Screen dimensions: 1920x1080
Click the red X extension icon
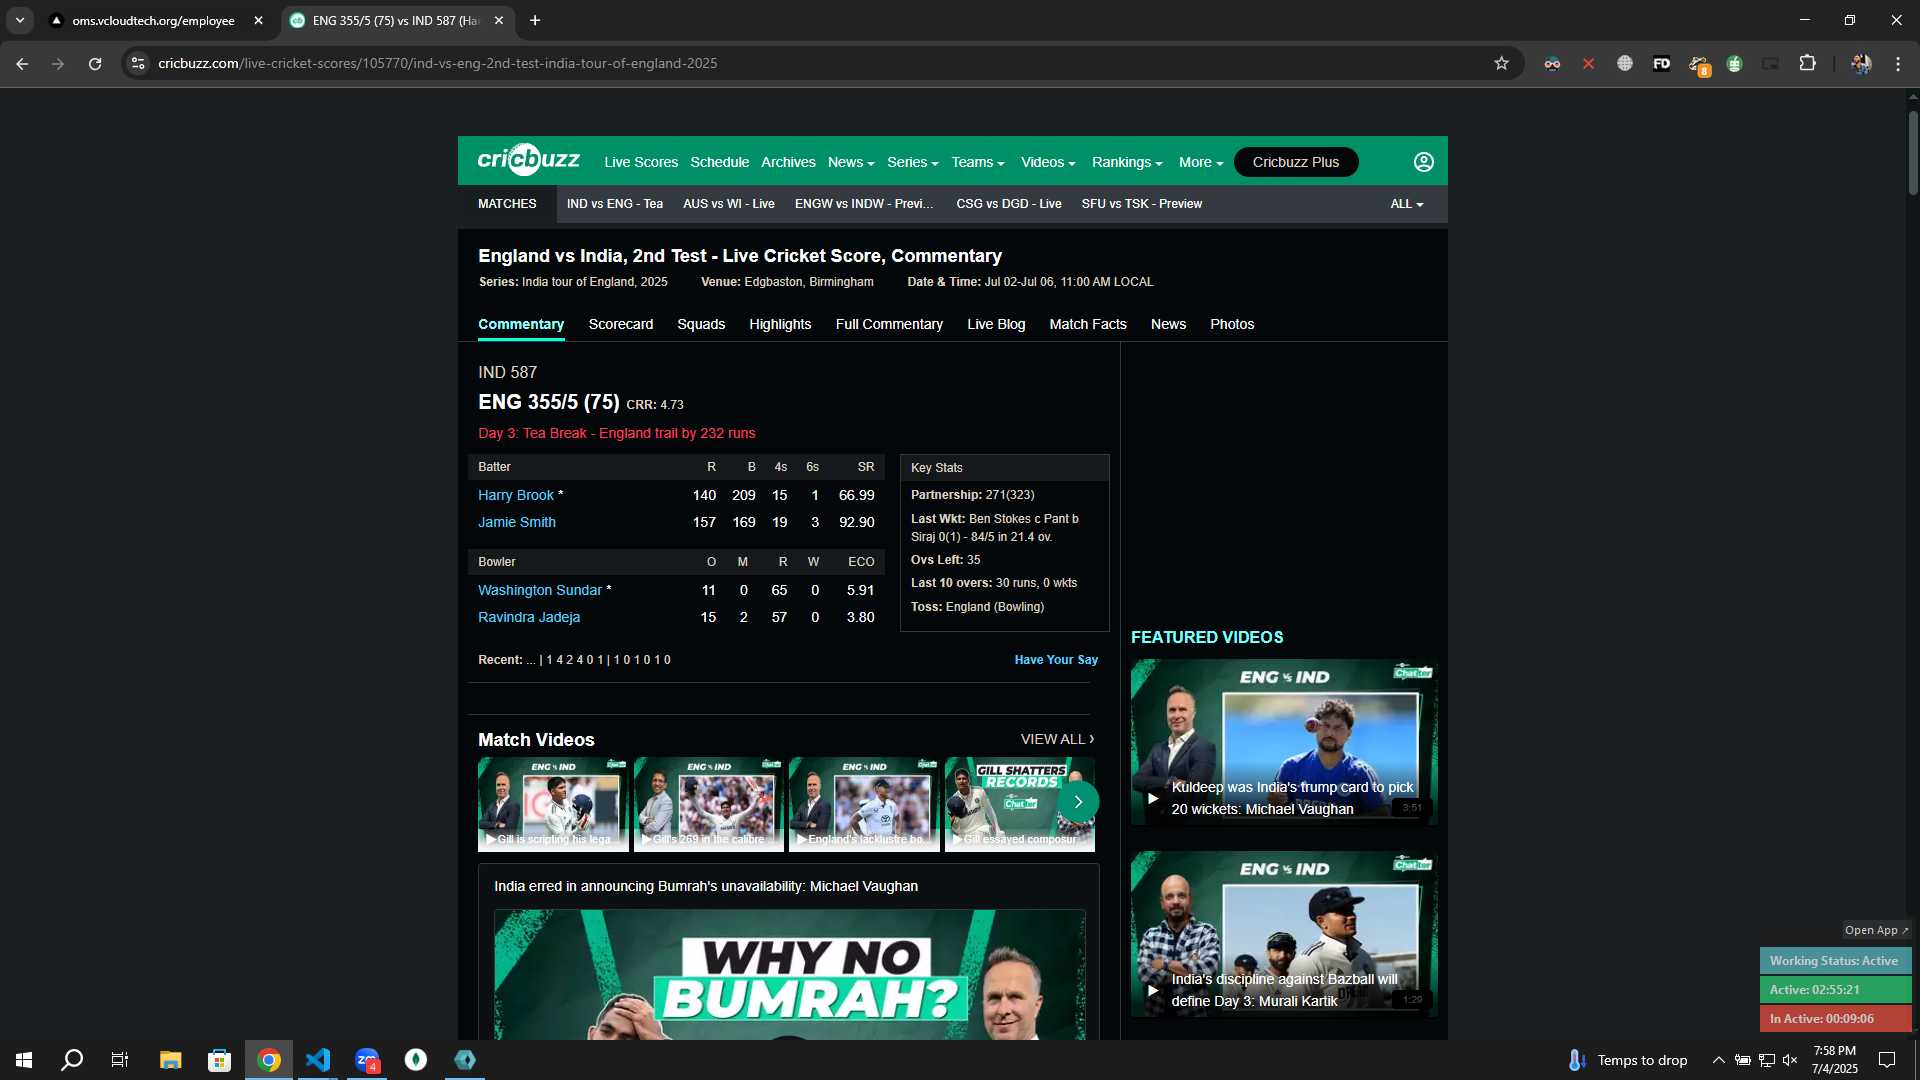(x=1588, y=63)
